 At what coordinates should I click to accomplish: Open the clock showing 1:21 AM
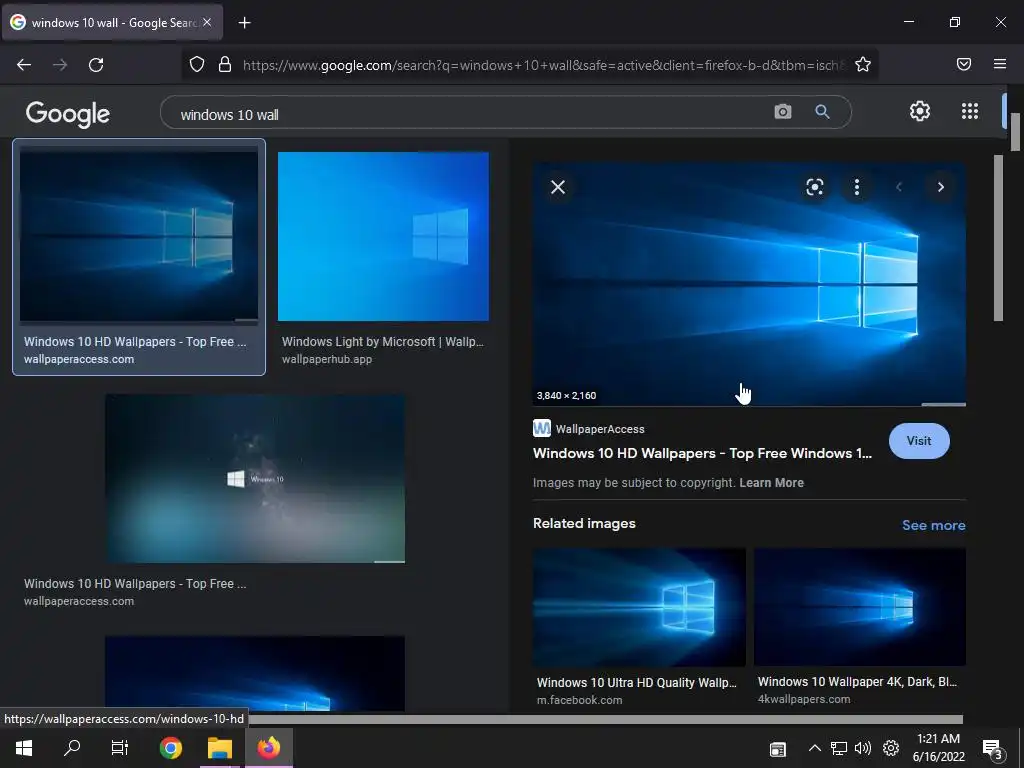tap(938, 748)
